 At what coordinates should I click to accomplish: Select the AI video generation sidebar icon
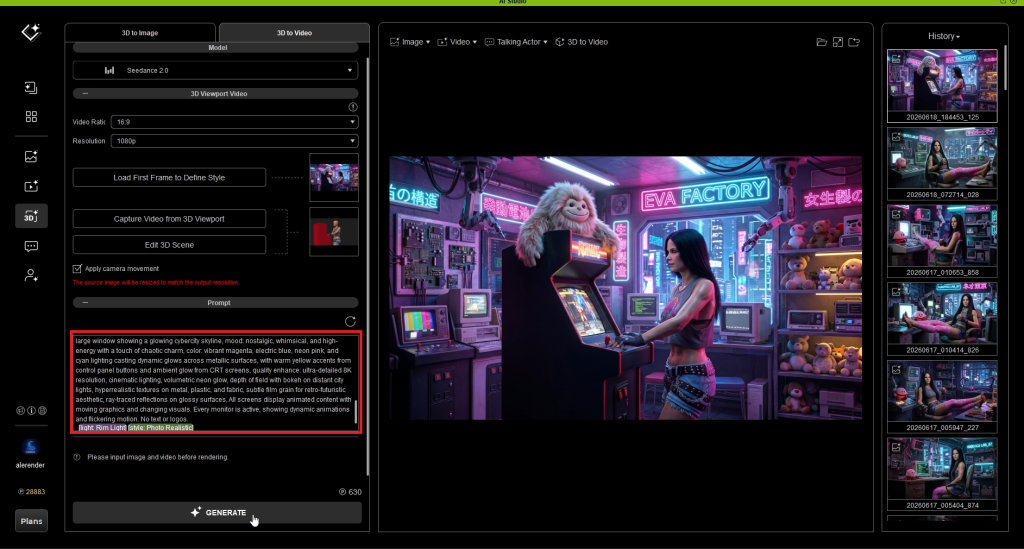click(31, 186)
